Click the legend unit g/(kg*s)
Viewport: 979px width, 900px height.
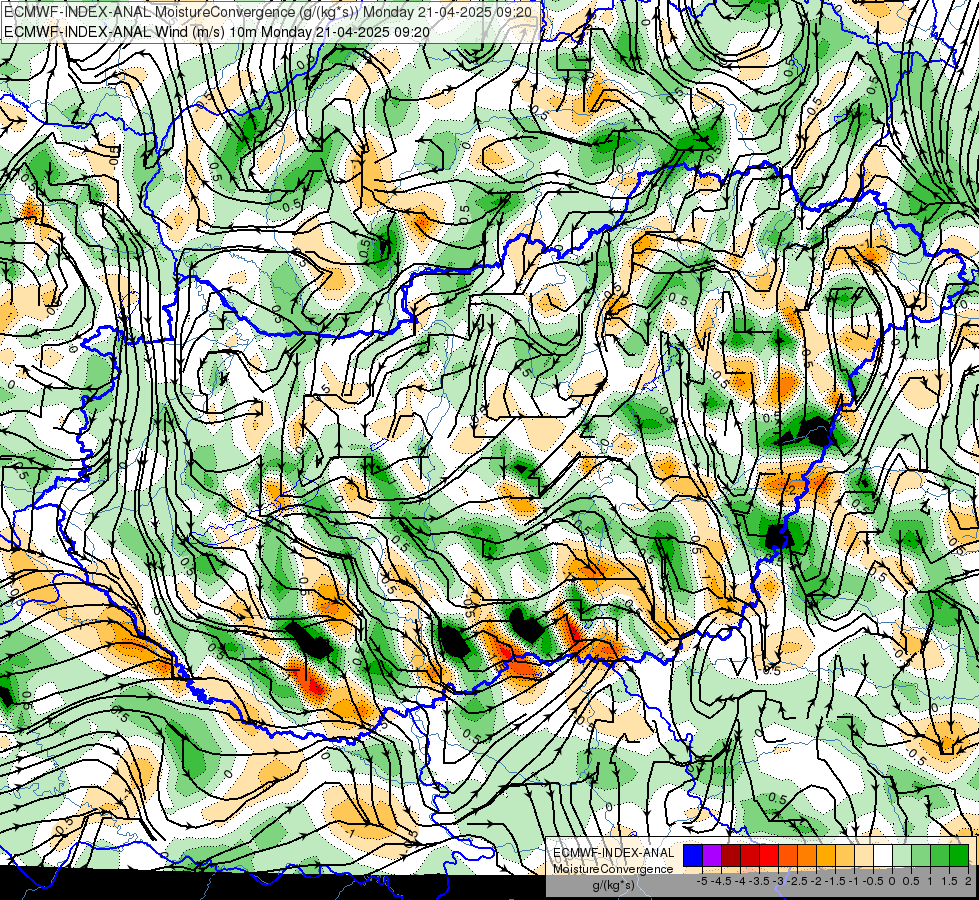(614, 885)
